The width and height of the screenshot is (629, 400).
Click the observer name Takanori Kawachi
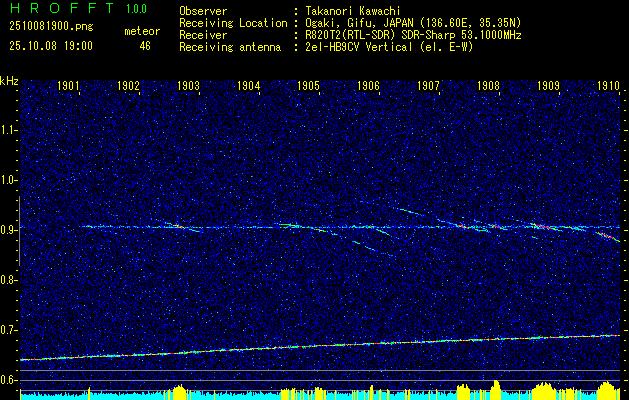[x=353, y=11]
